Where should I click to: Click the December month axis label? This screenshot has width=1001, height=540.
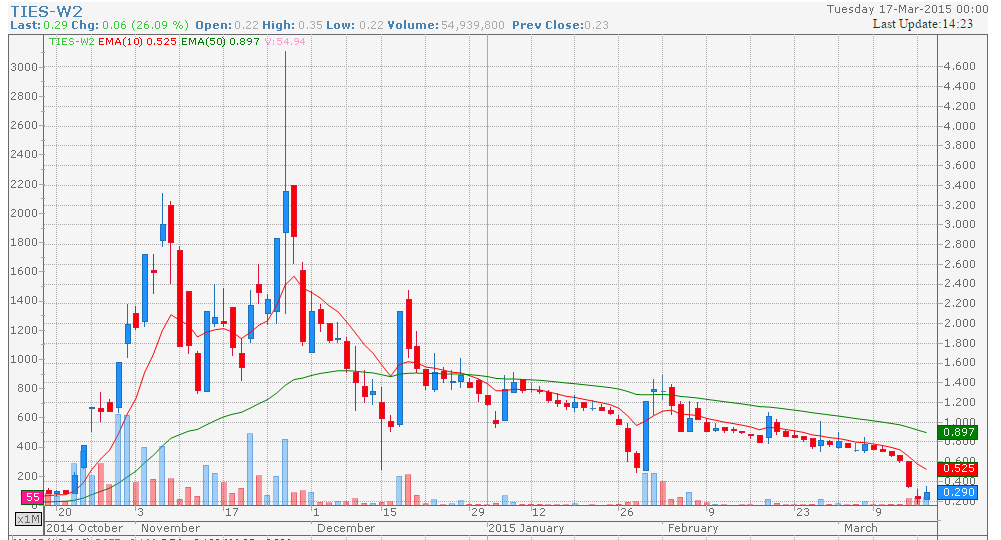click(346, 528)
